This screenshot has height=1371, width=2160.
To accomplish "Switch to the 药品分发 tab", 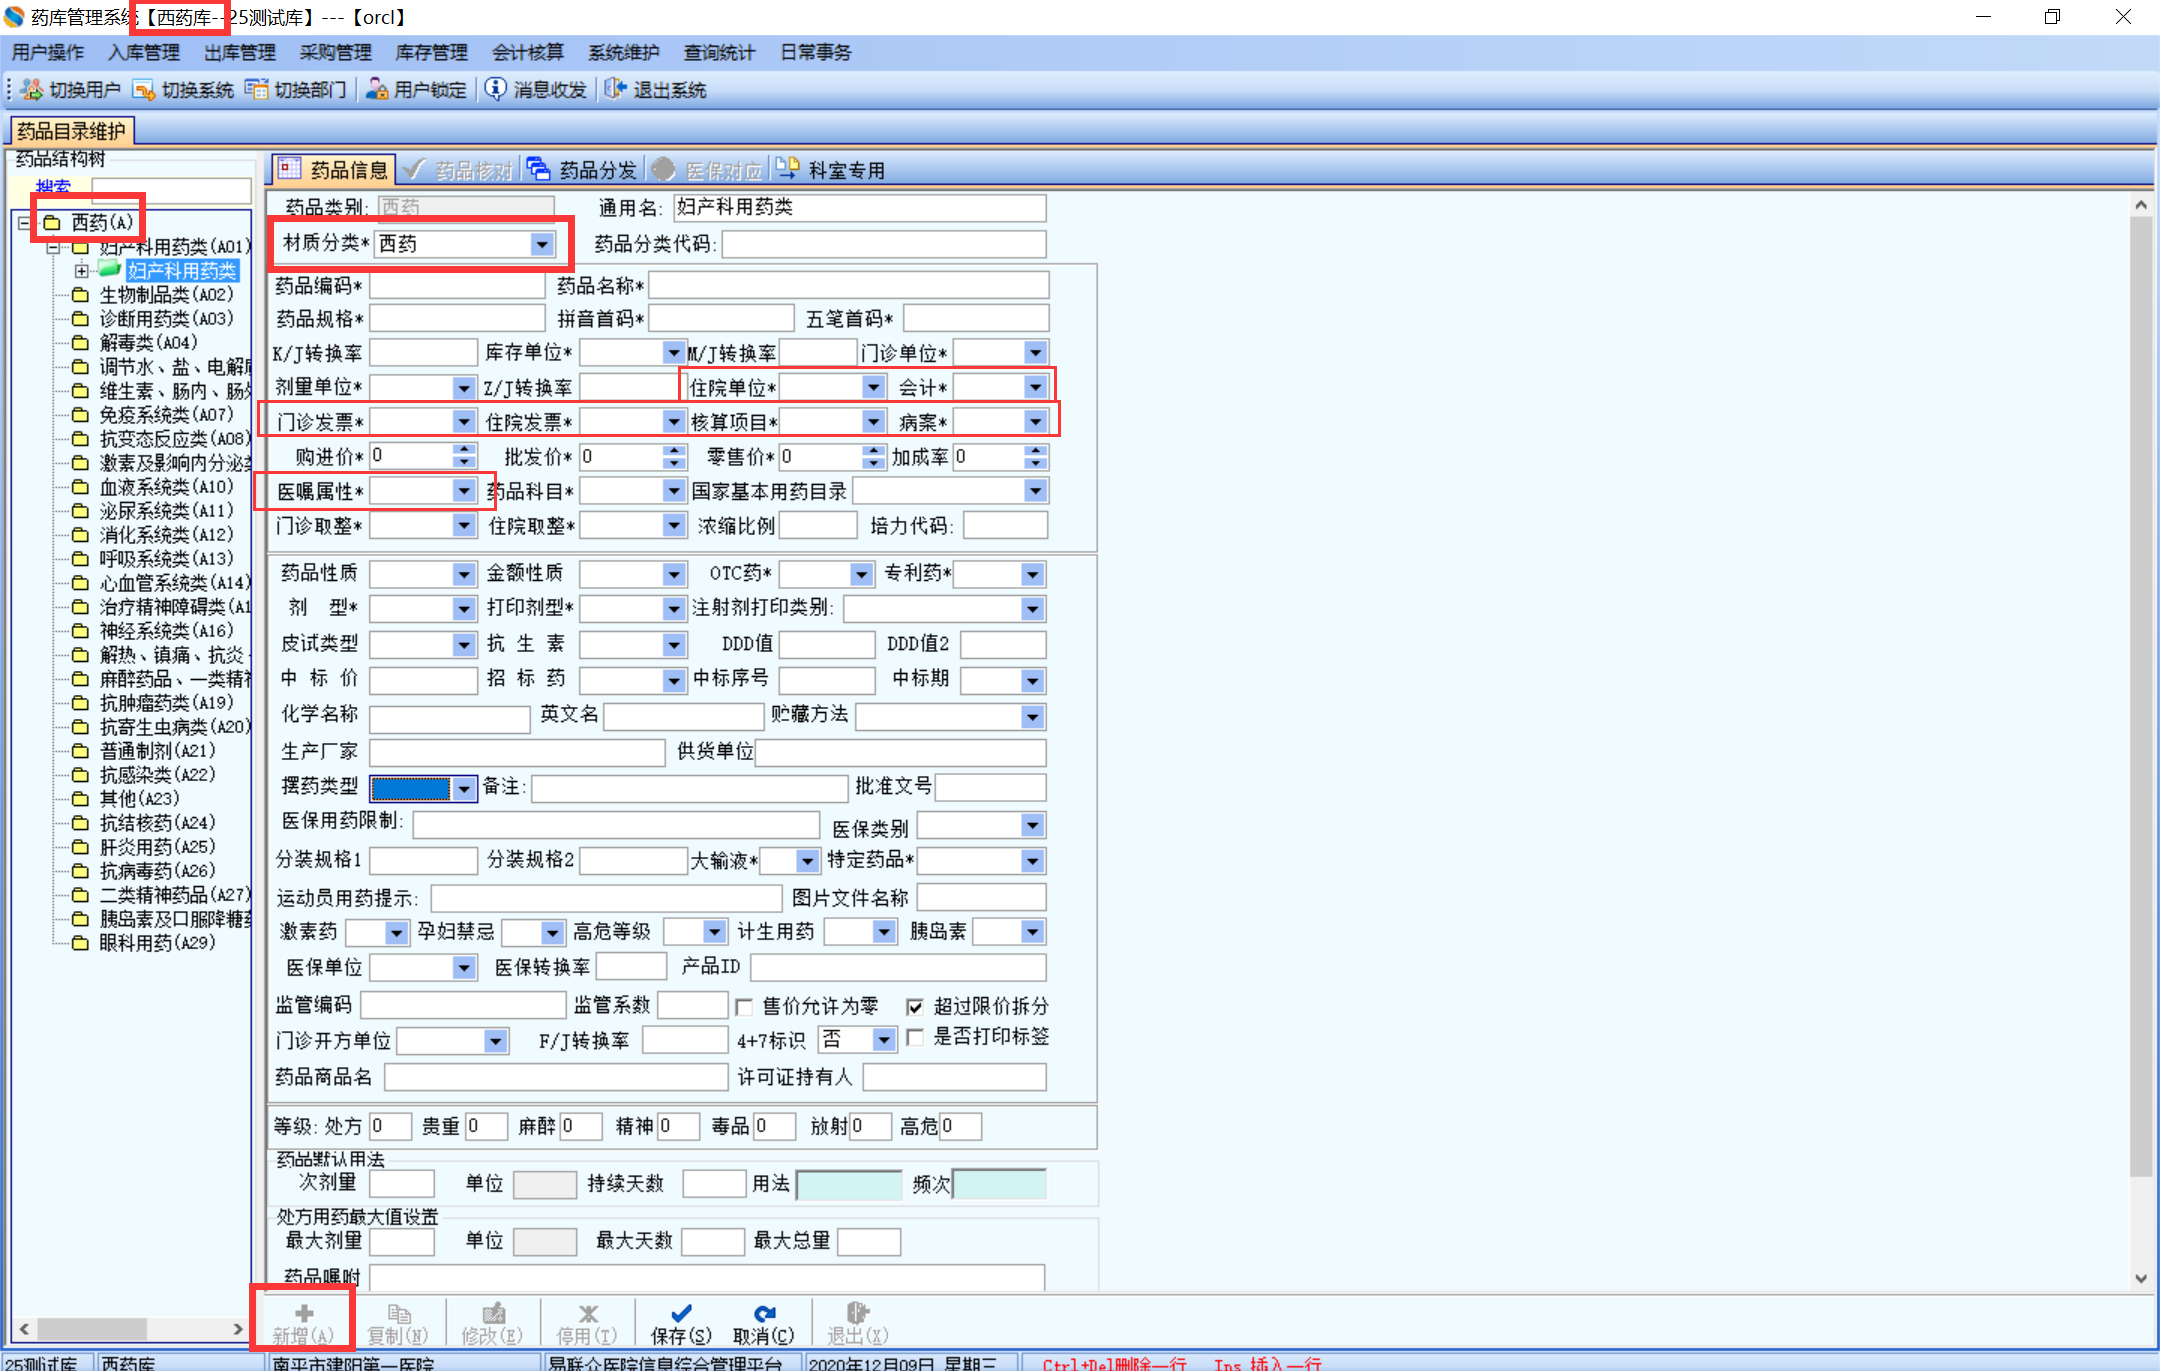I will point(583,170).
